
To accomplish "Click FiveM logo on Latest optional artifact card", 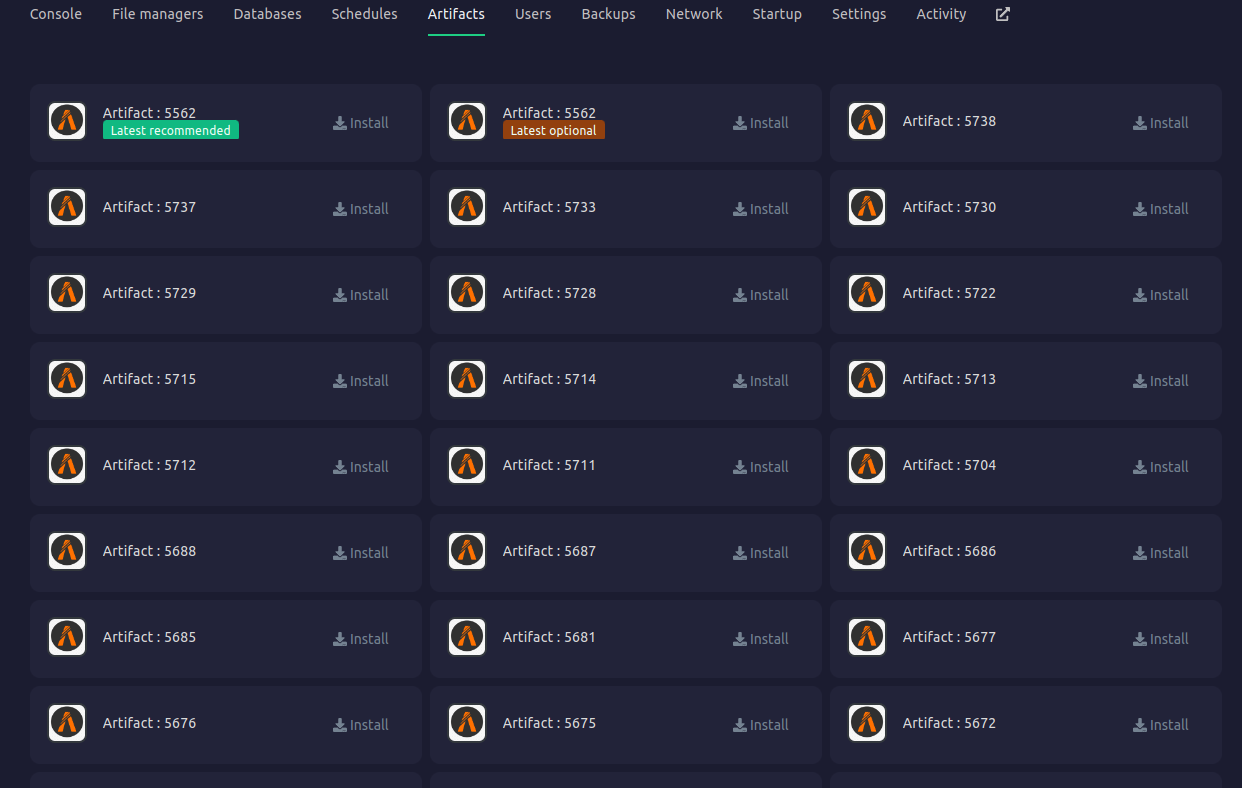I will [467, 121].
